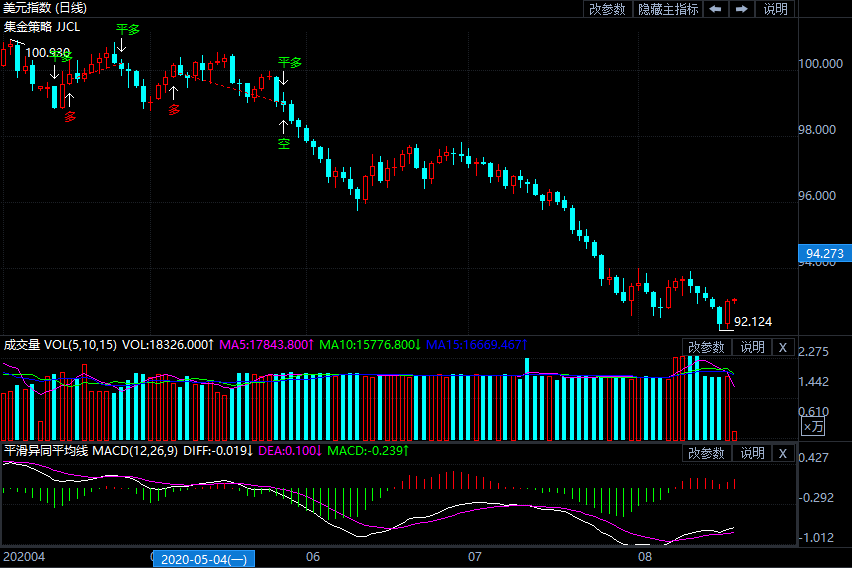This screenshot has width=852, height=568.
Task: Open 改参数 for the volume panel
Action: tap(706, 347)
